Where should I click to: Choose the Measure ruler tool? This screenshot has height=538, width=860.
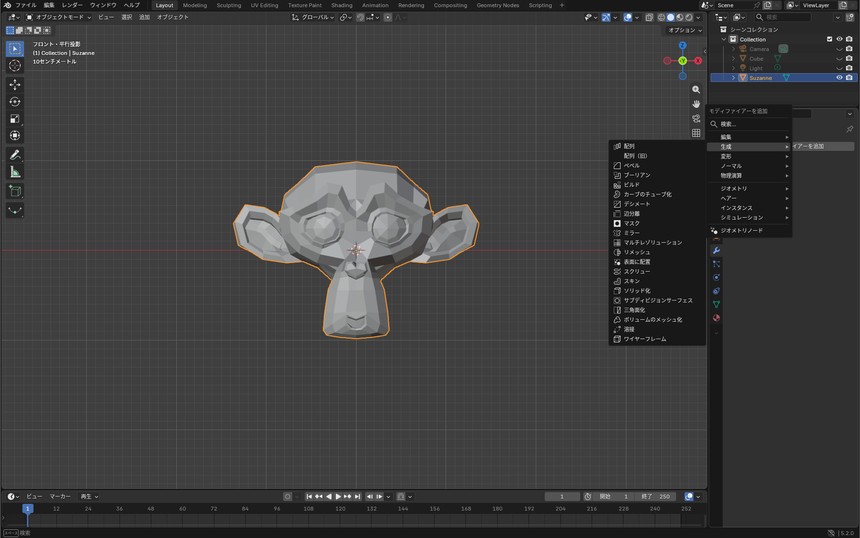pos(15,172)
